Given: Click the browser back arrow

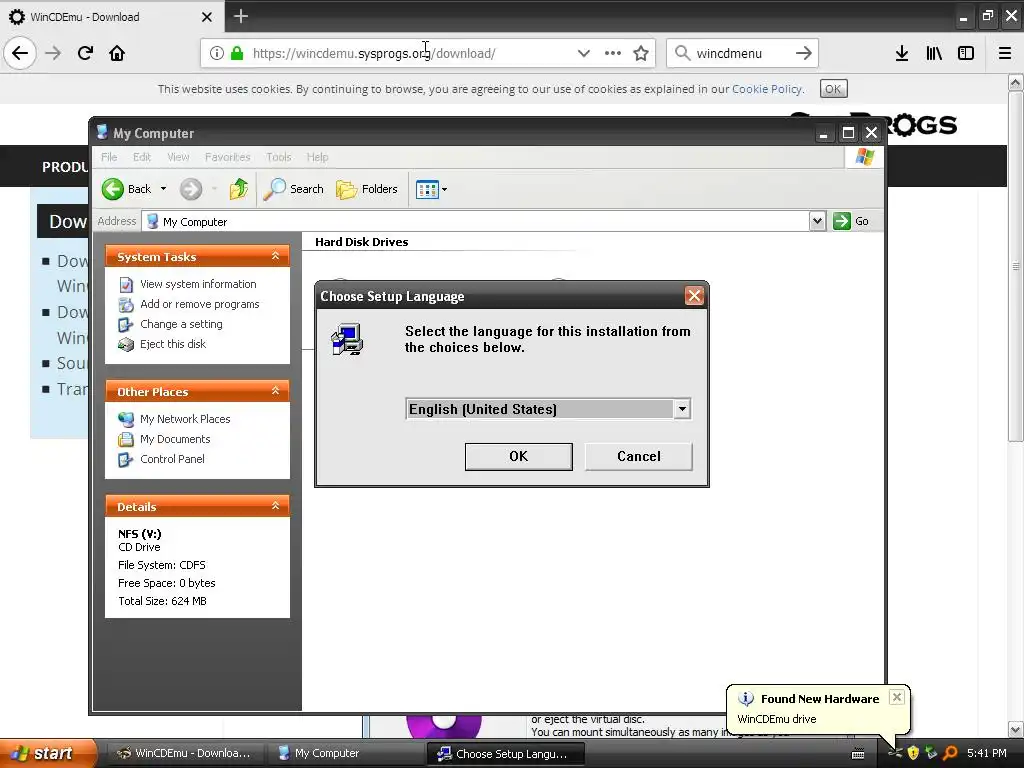Looking at the screenshot, I should click(20, 53).
